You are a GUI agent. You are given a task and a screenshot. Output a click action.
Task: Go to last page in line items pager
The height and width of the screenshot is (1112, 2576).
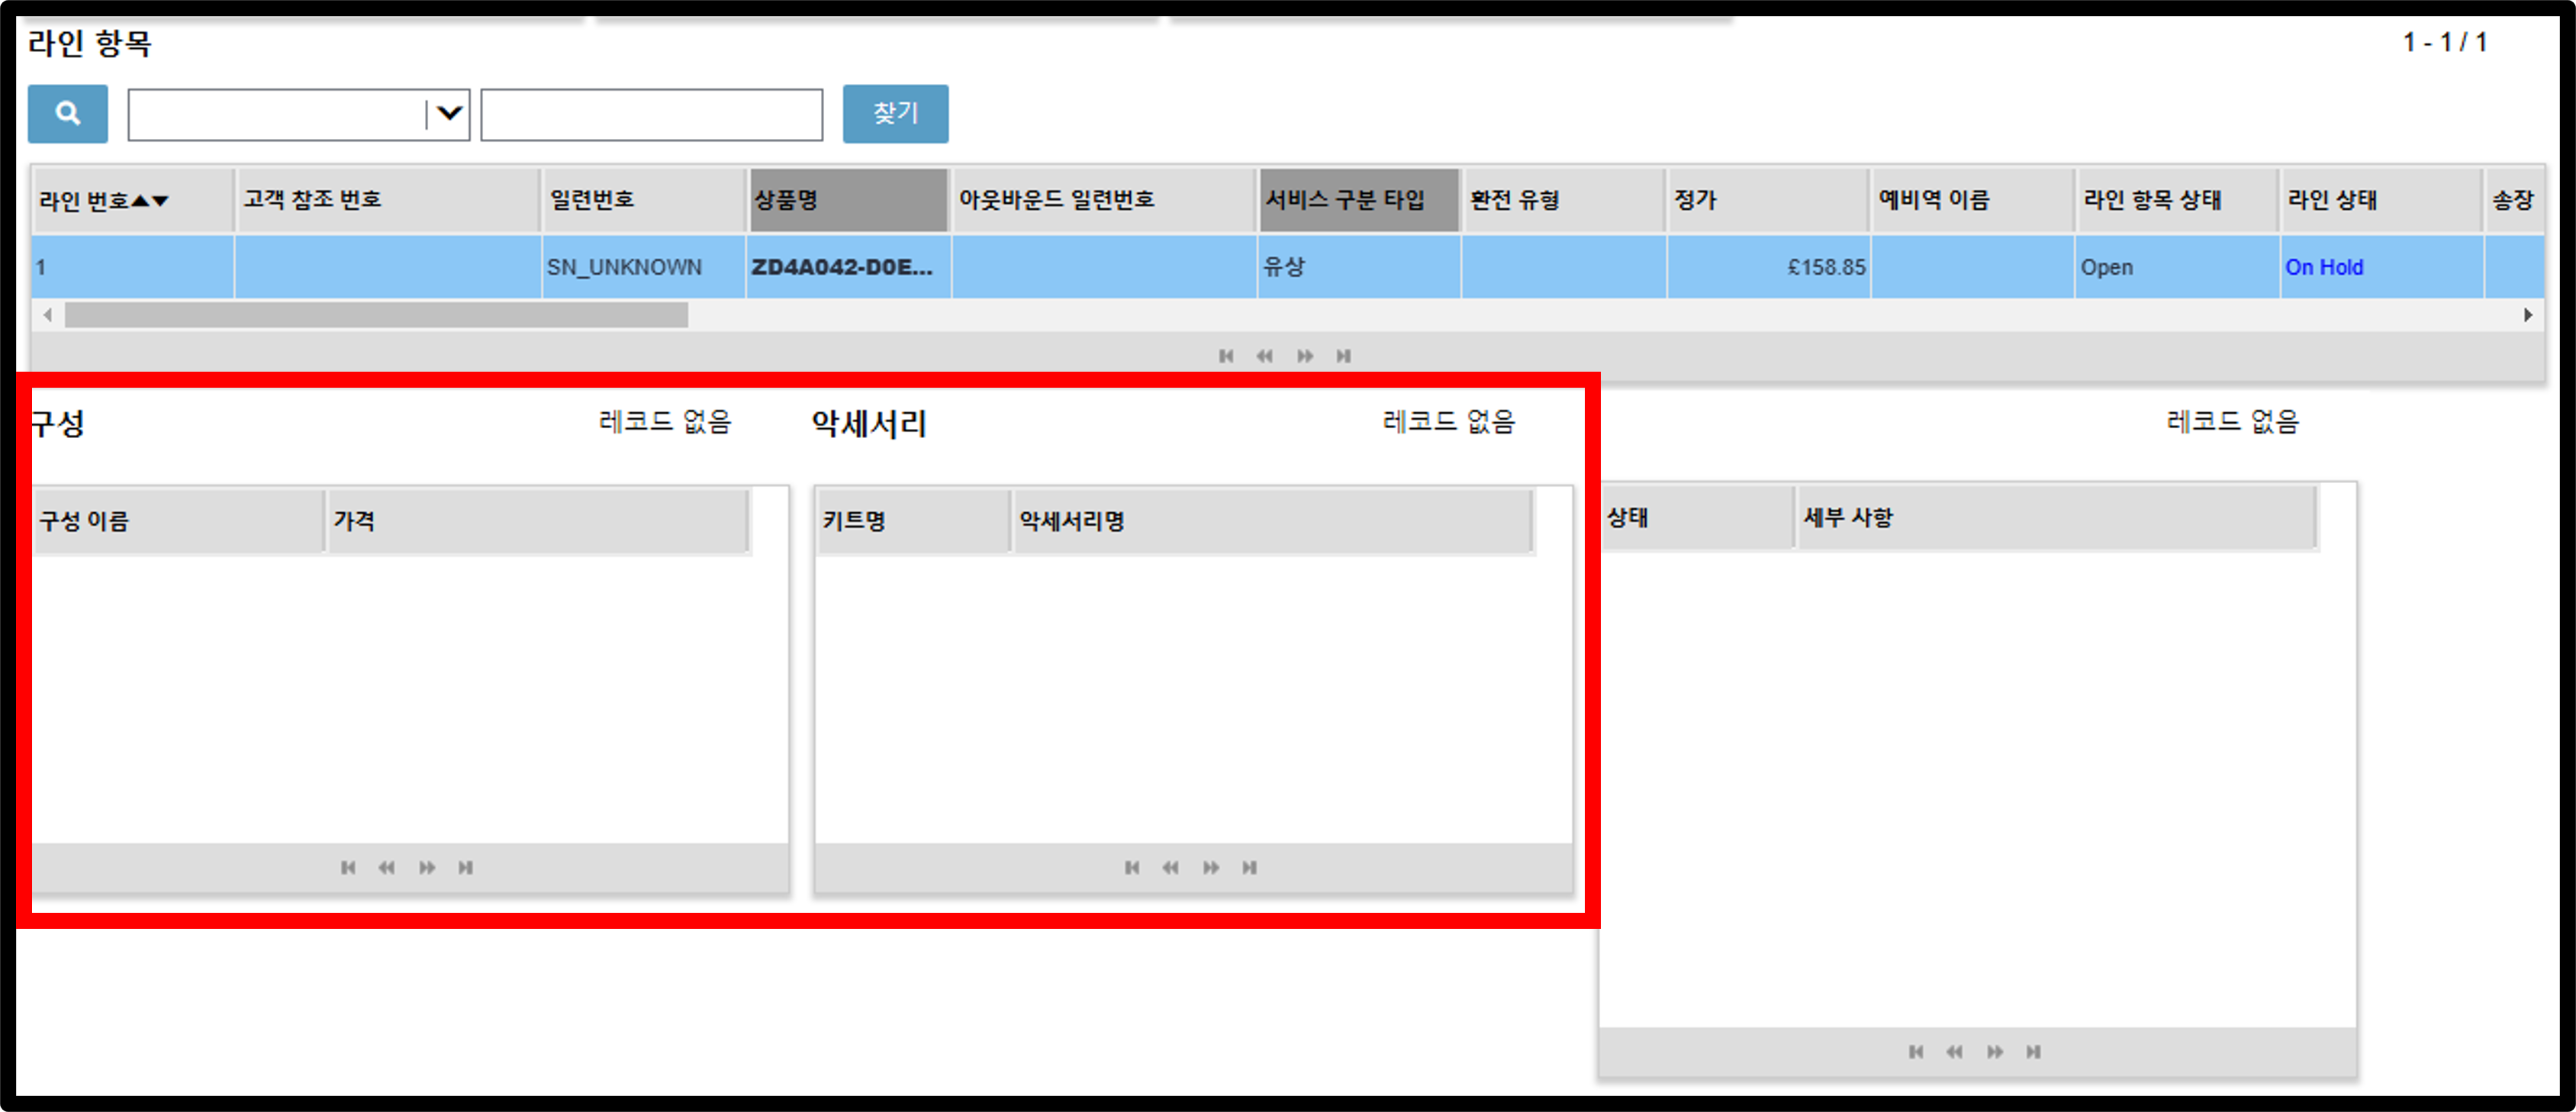coord(1343,356)
